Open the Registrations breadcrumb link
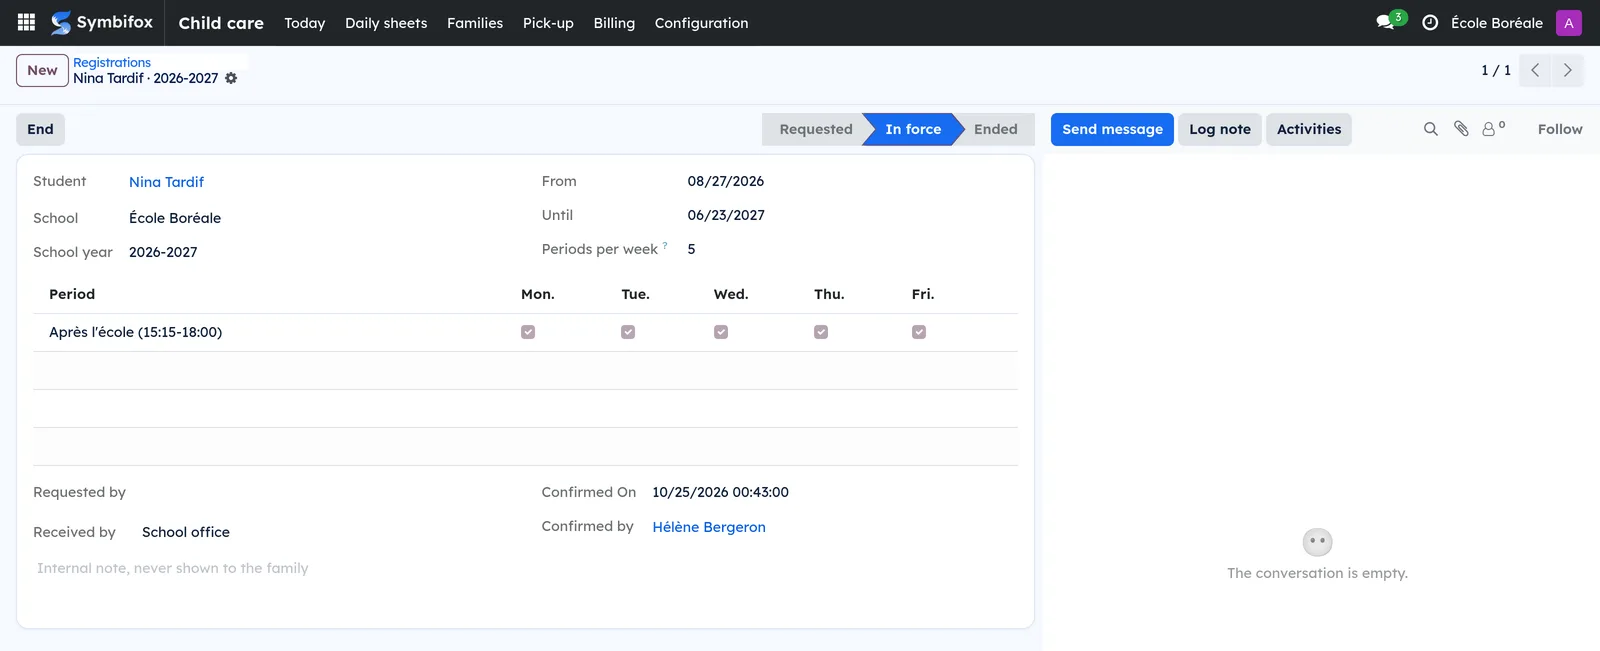1600x651 pixels. pyautogui.click(x=112, y=62)
